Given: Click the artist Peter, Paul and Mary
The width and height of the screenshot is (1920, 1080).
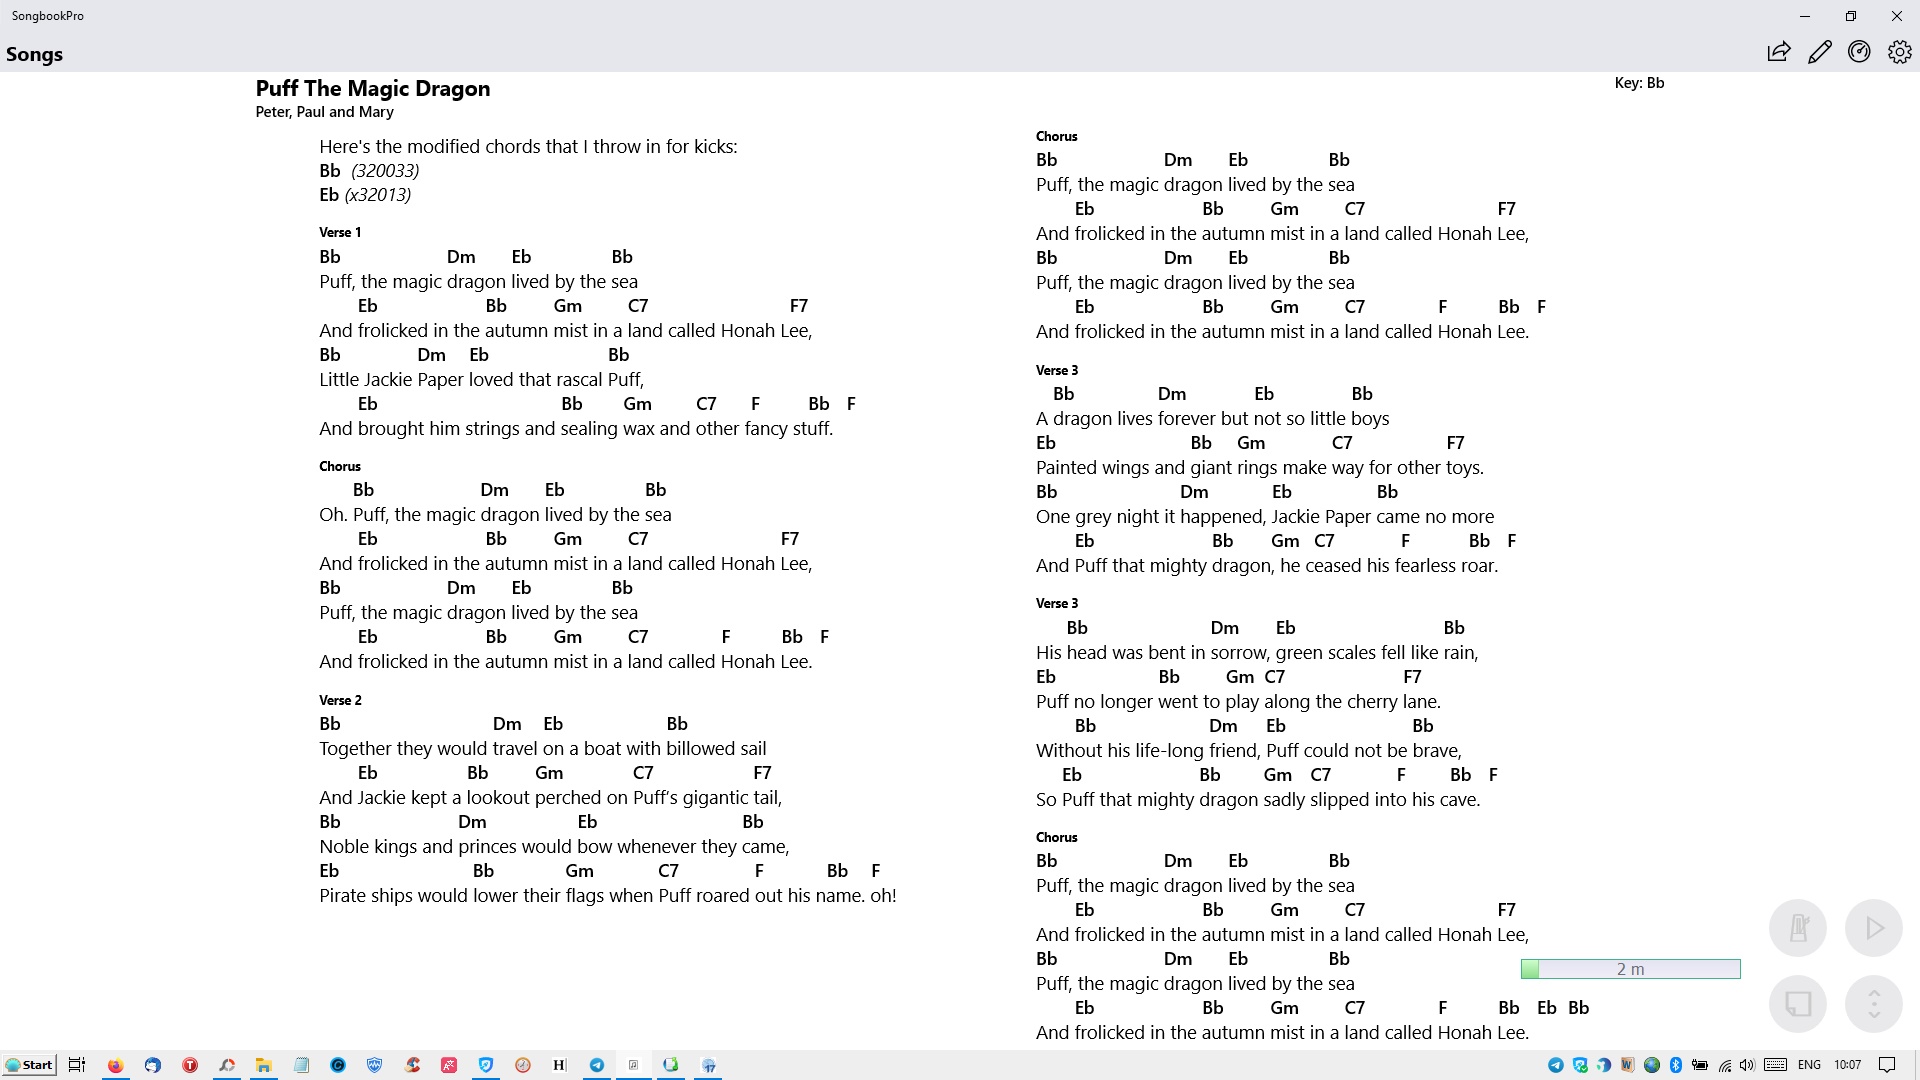Looking at the screenshot, I should 324,112.
